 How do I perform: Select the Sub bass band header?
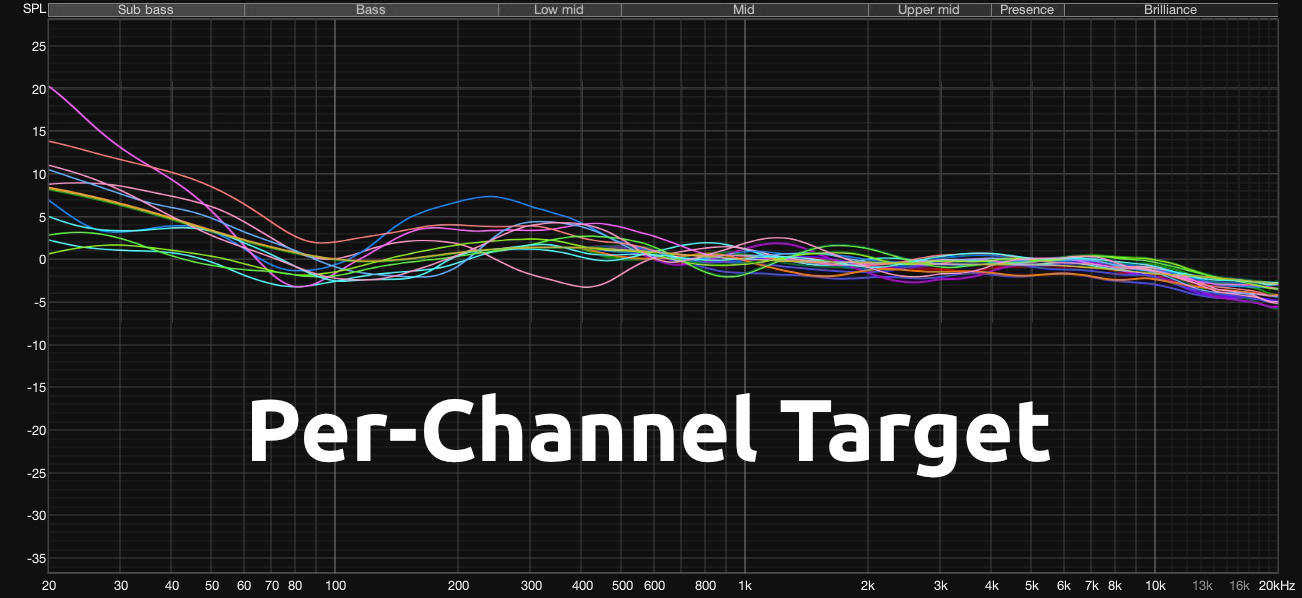146,10
